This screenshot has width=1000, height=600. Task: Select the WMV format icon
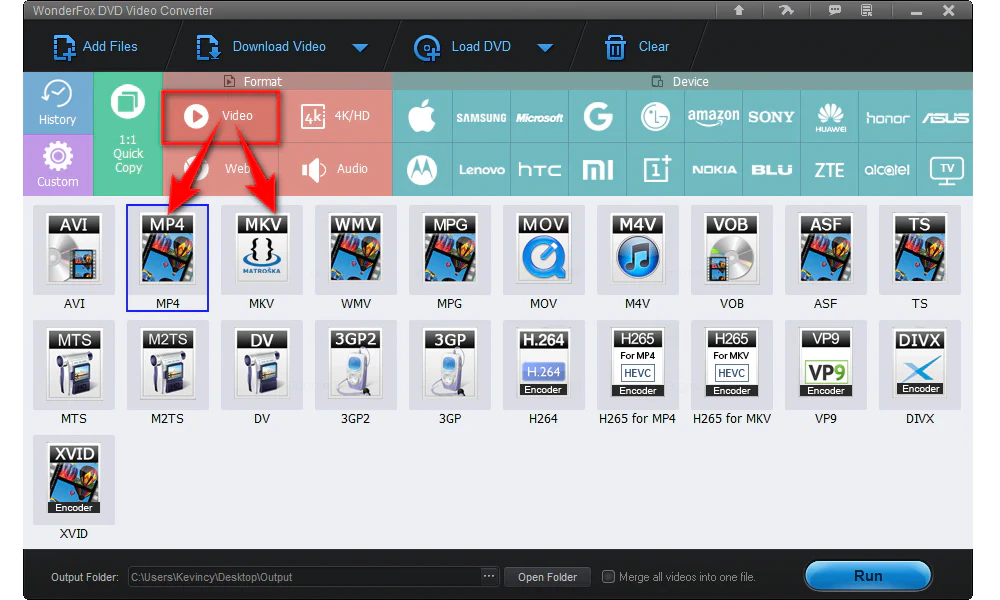[x=356, y=250]
